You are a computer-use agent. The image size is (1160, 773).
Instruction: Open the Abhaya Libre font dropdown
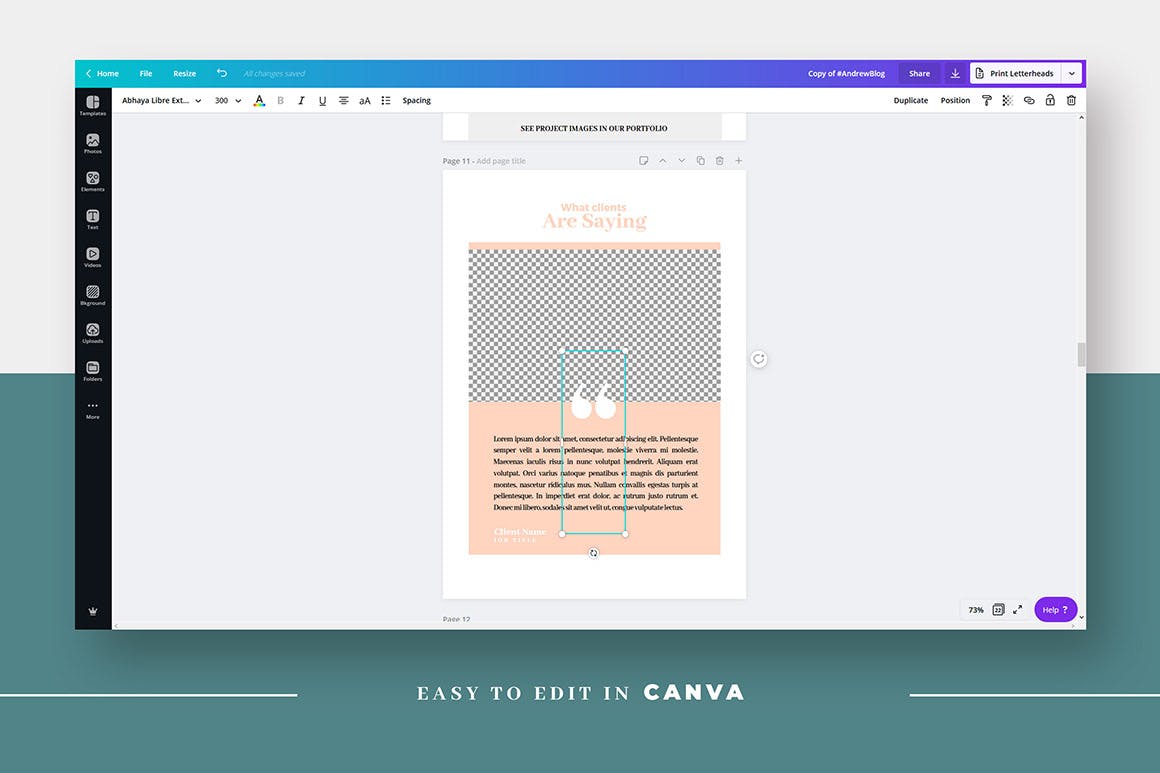[162, 100]
